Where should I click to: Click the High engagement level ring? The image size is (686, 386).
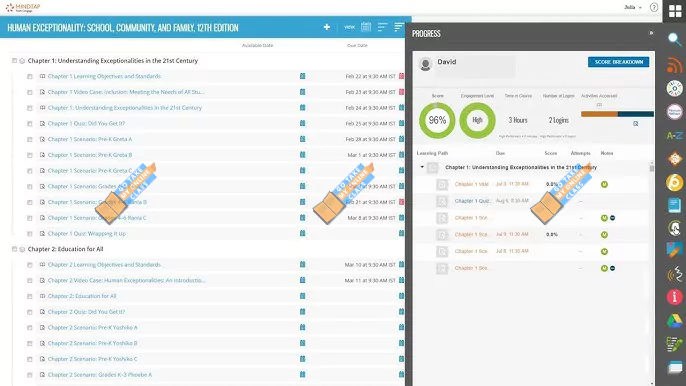point(477,120)
